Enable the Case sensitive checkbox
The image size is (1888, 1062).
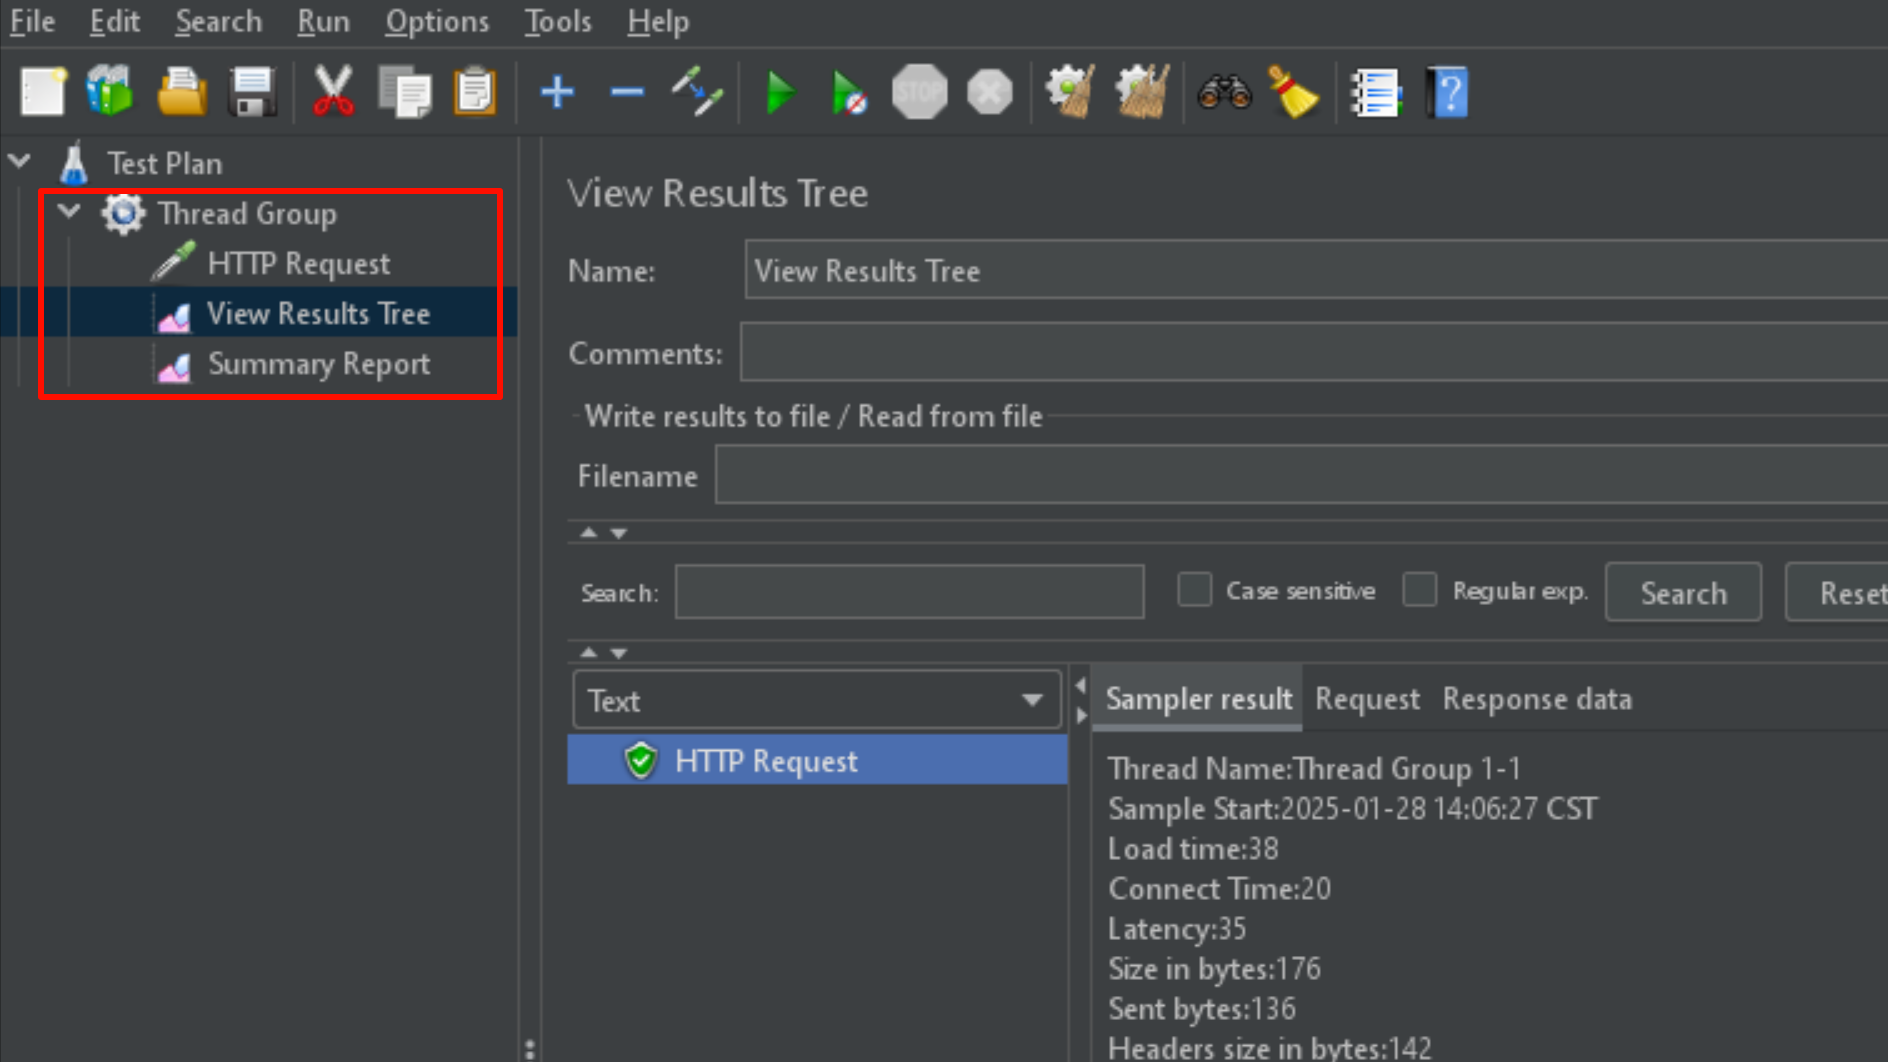pyautogui.click(x=1194, y=590)
